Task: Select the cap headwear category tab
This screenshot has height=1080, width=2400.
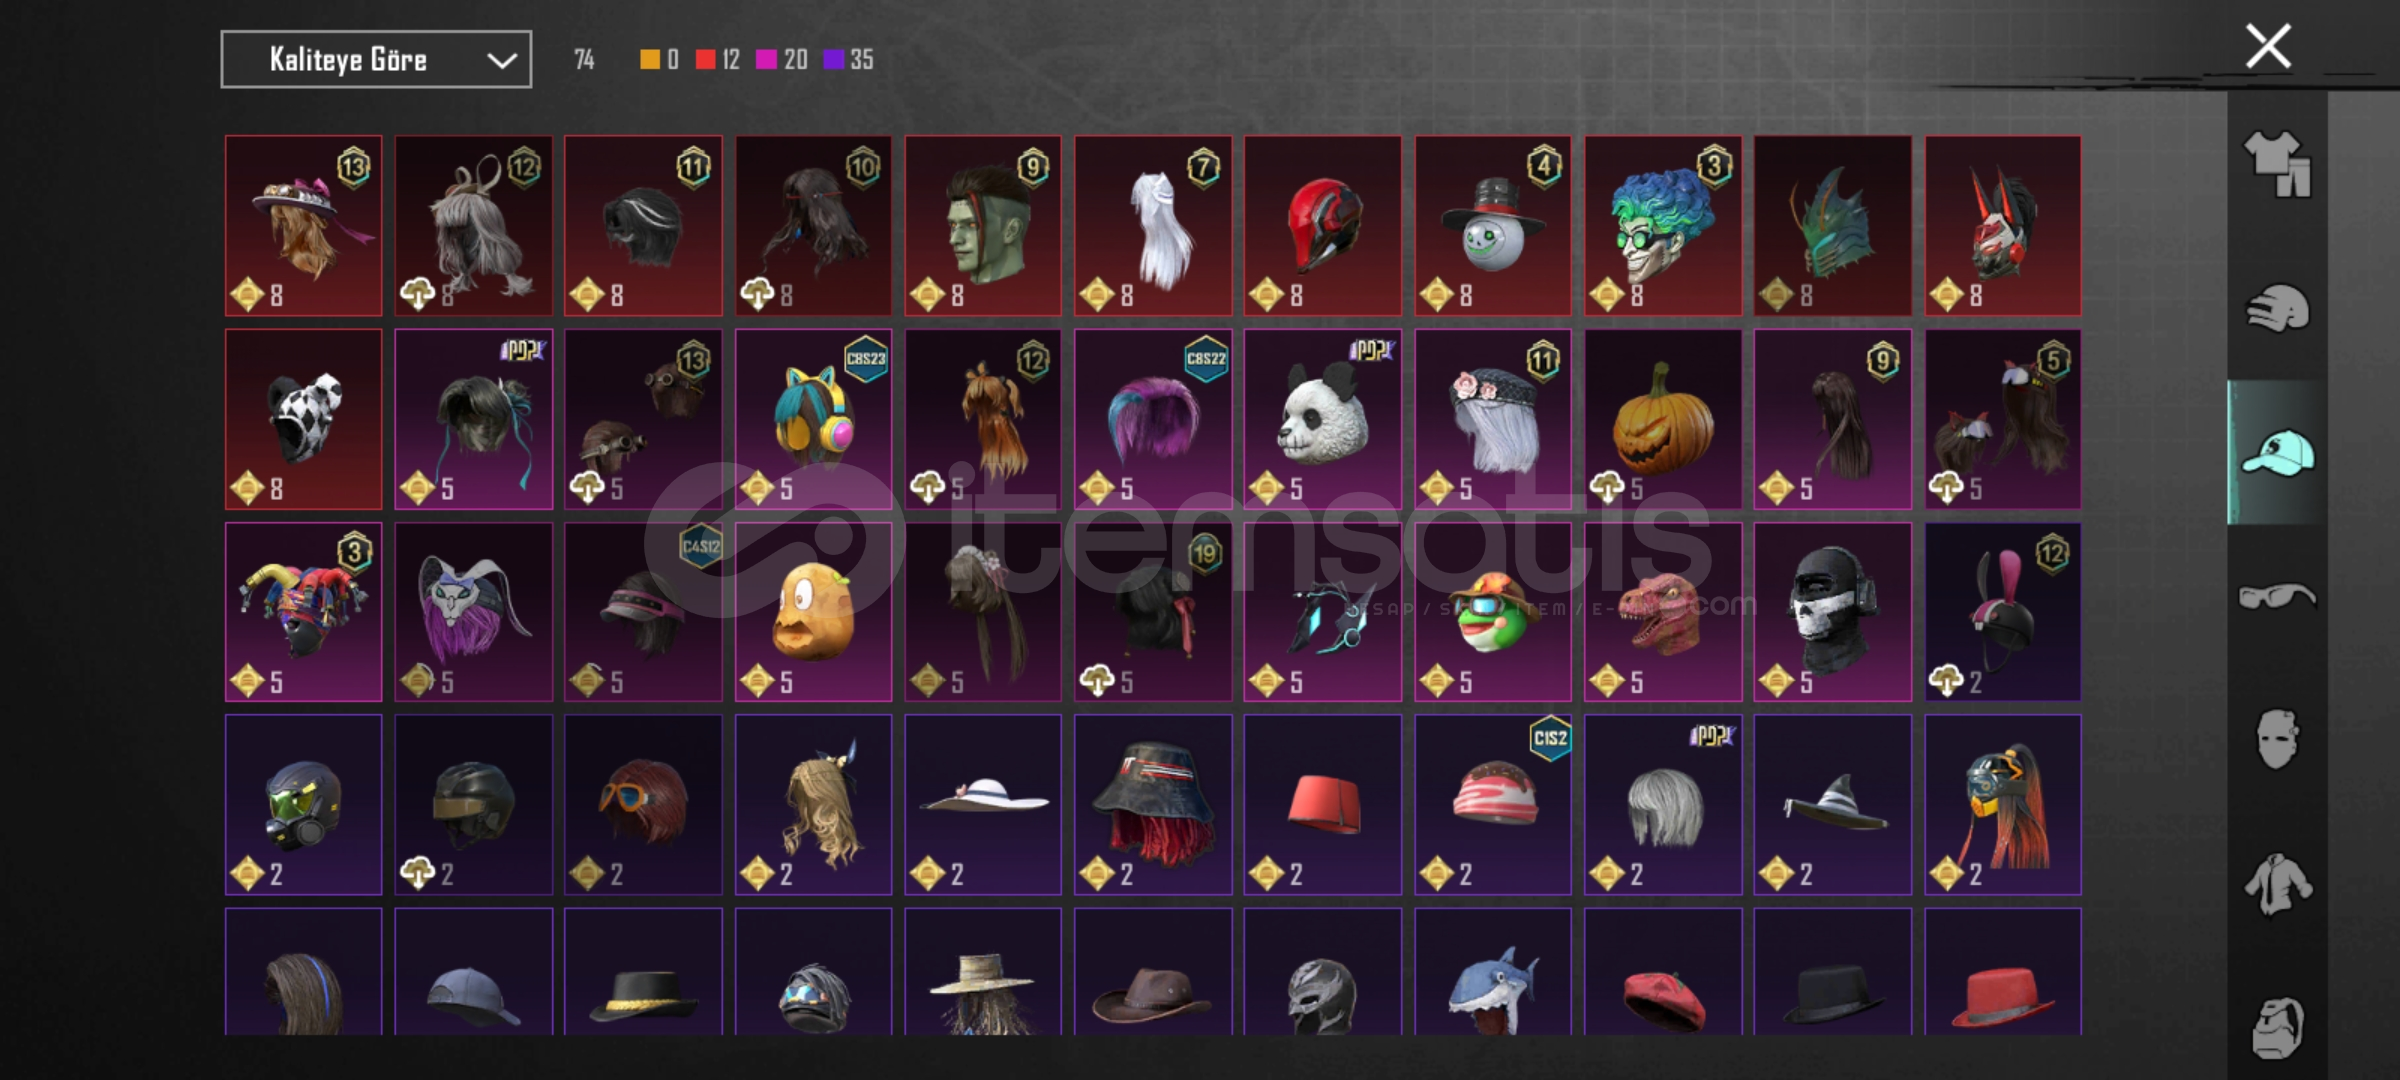Action: click(2277, 452)
